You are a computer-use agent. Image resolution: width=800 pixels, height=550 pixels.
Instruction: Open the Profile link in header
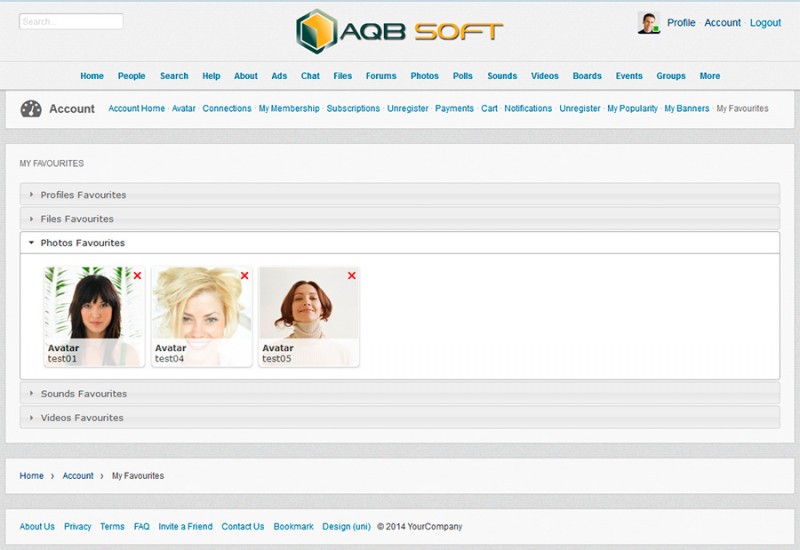681,22
